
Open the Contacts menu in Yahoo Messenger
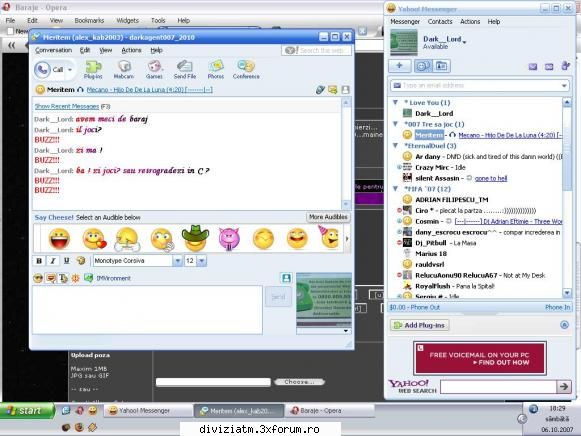tap(440, 21)
